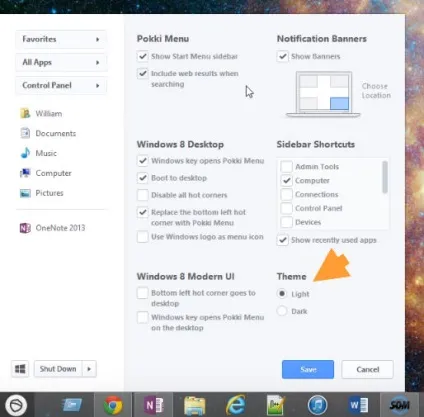
Task: Uncheck Computer in Sidebar Shortcuts list
Action: pos(287,180)
